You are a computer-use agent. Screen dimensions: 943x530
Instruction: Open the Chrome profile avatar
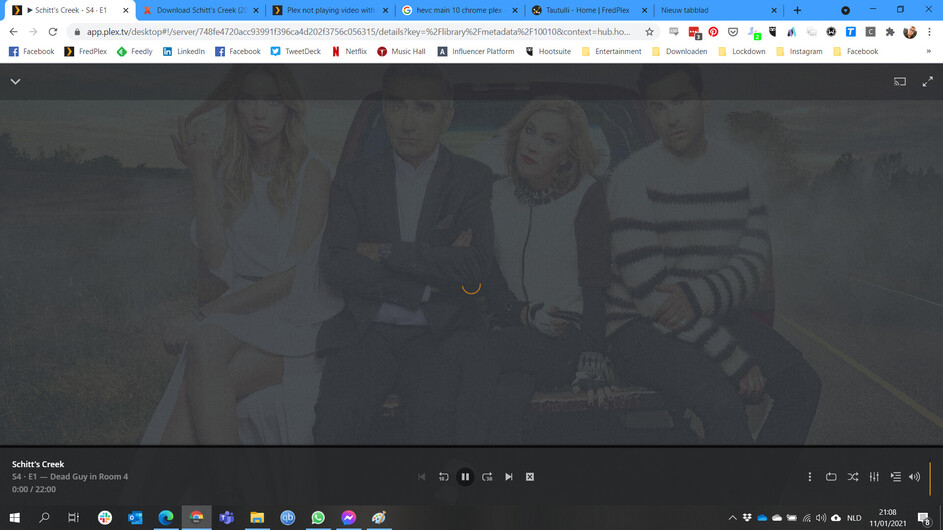pos(910,32)
